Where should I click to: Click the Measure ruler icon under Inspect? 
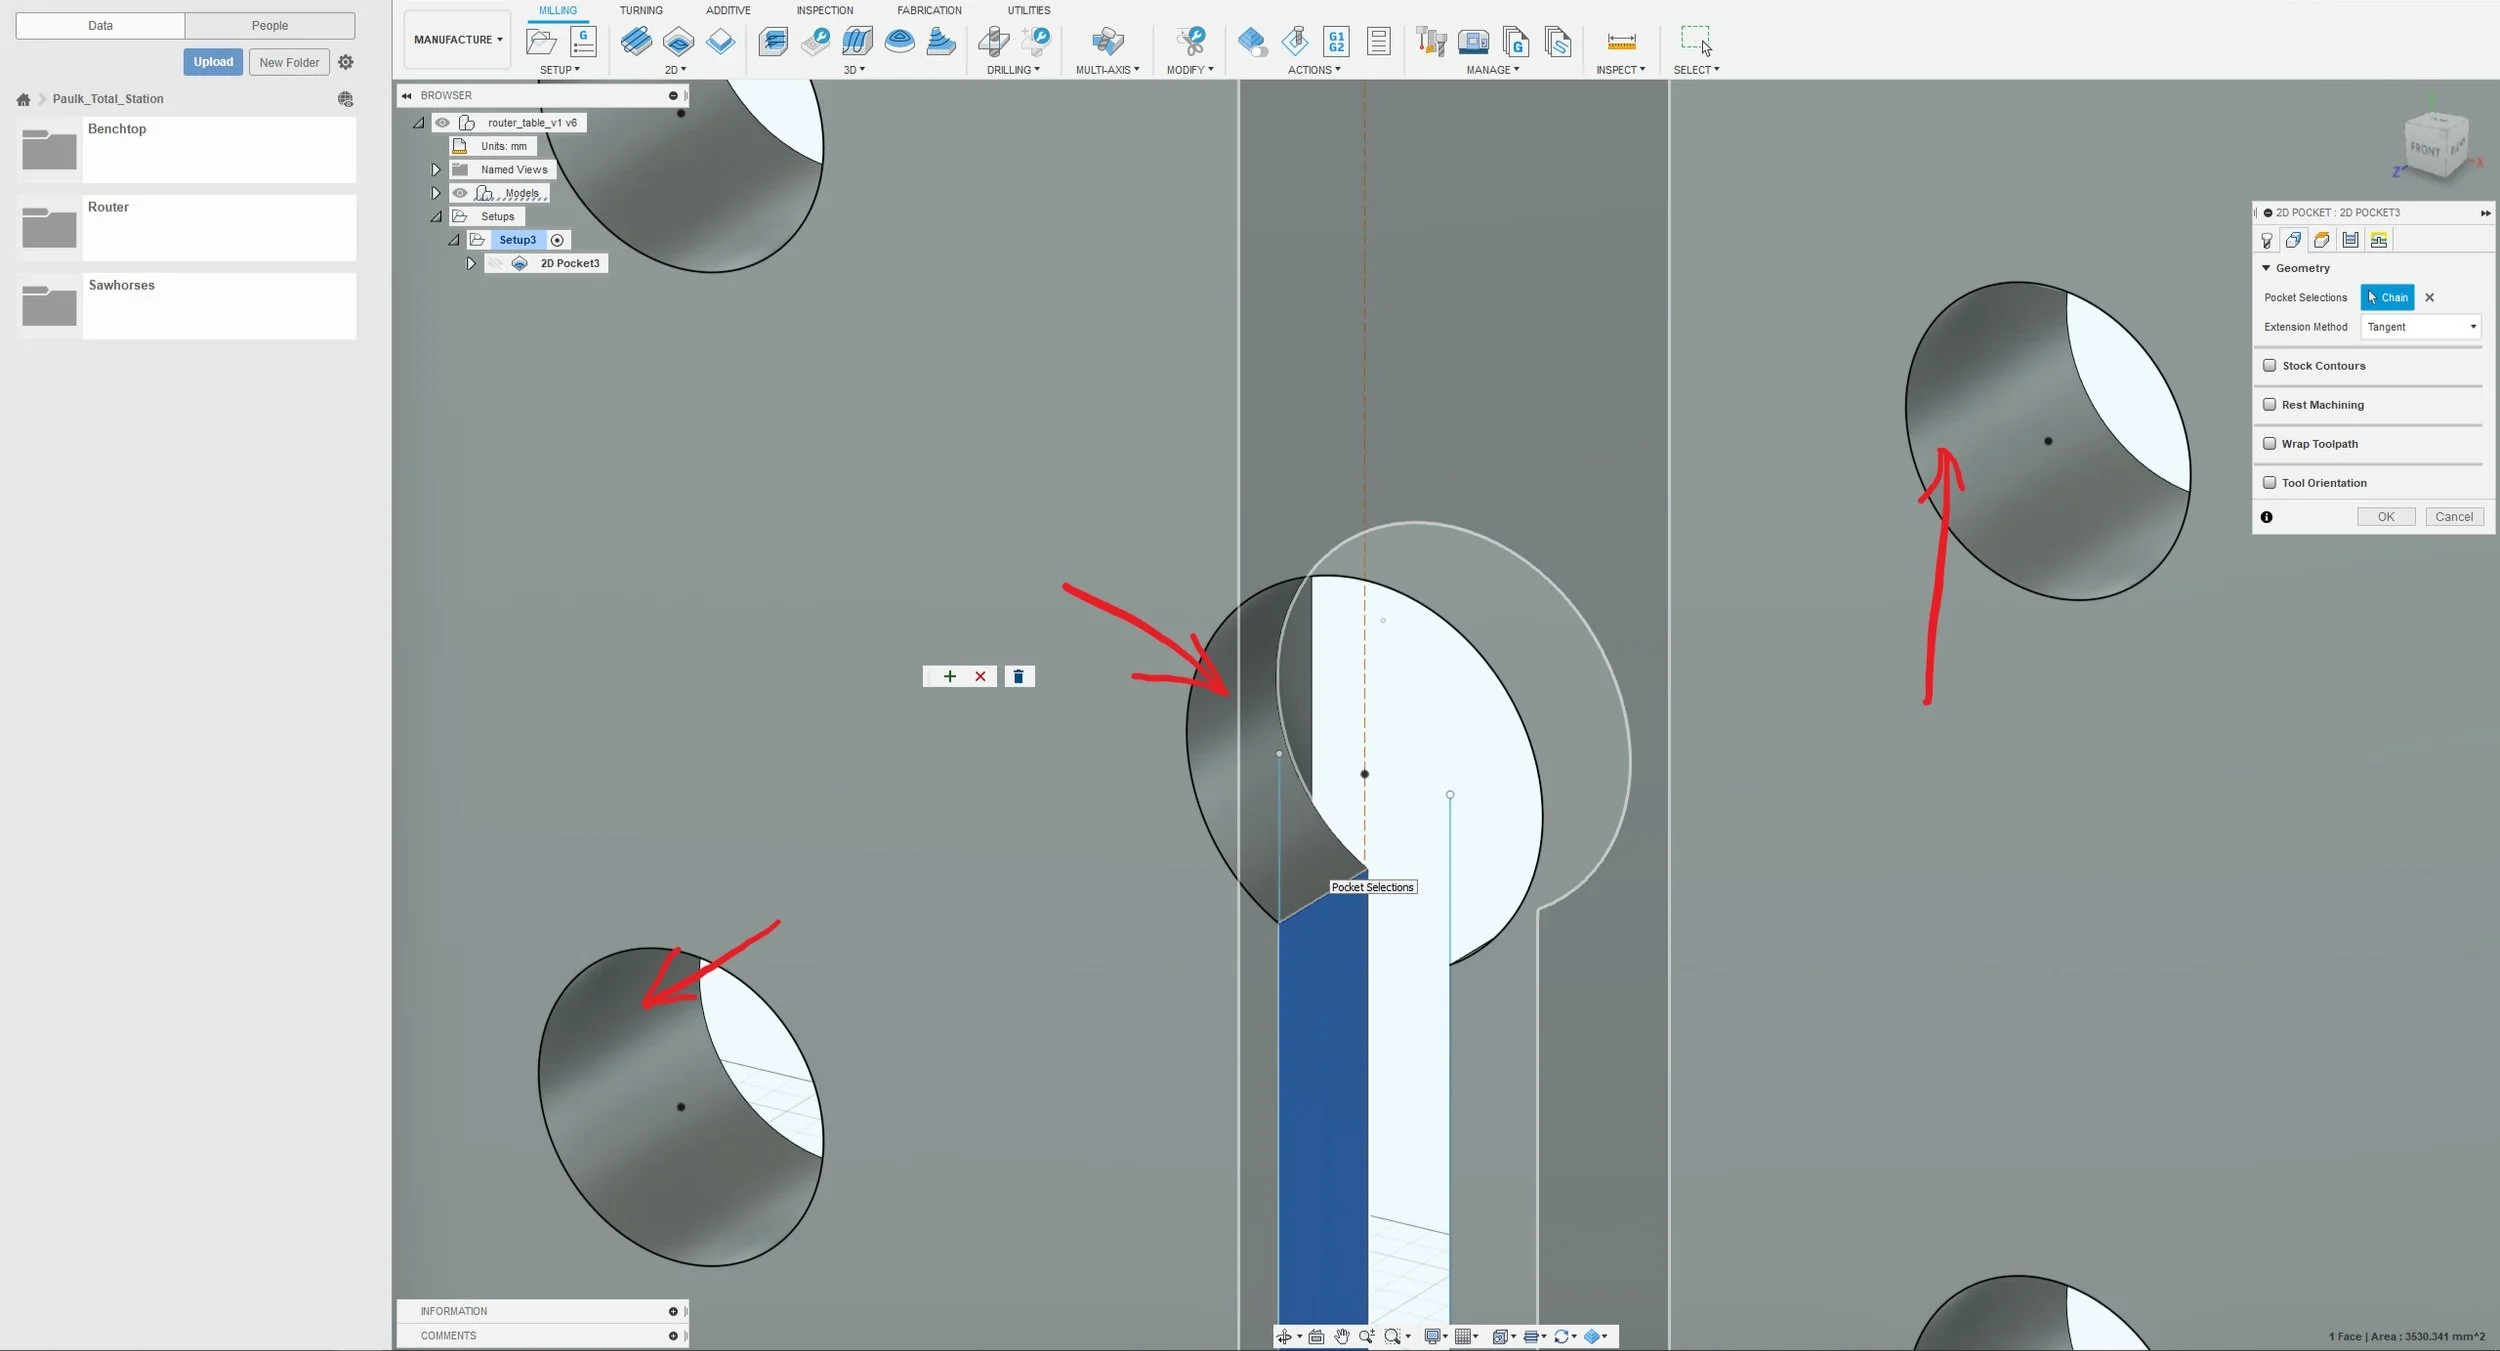point(1621,42)
